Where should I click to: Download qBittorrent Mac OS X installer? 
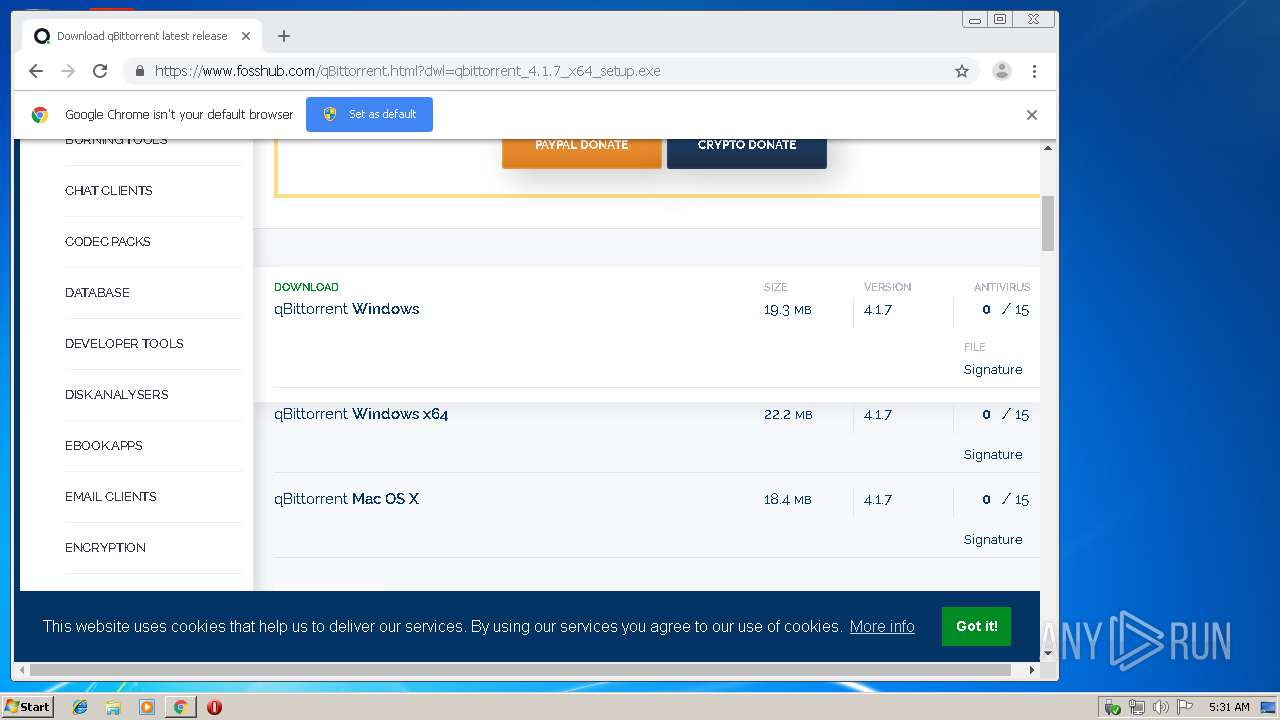(346, 499)
